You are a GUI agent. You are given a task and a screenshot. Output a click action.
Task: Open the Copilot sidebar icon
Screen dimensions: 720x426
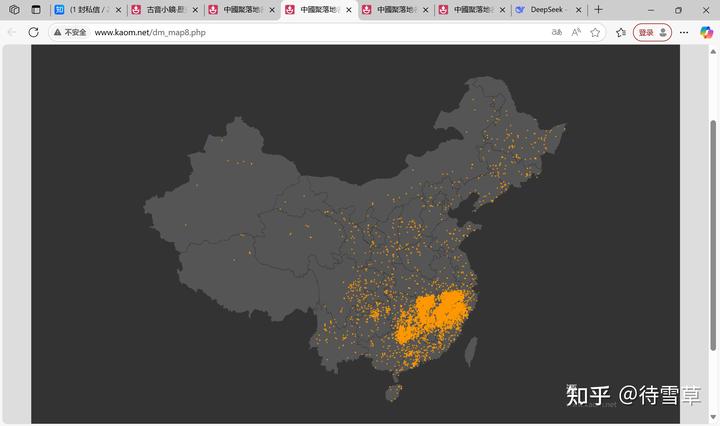coord(707,32)
